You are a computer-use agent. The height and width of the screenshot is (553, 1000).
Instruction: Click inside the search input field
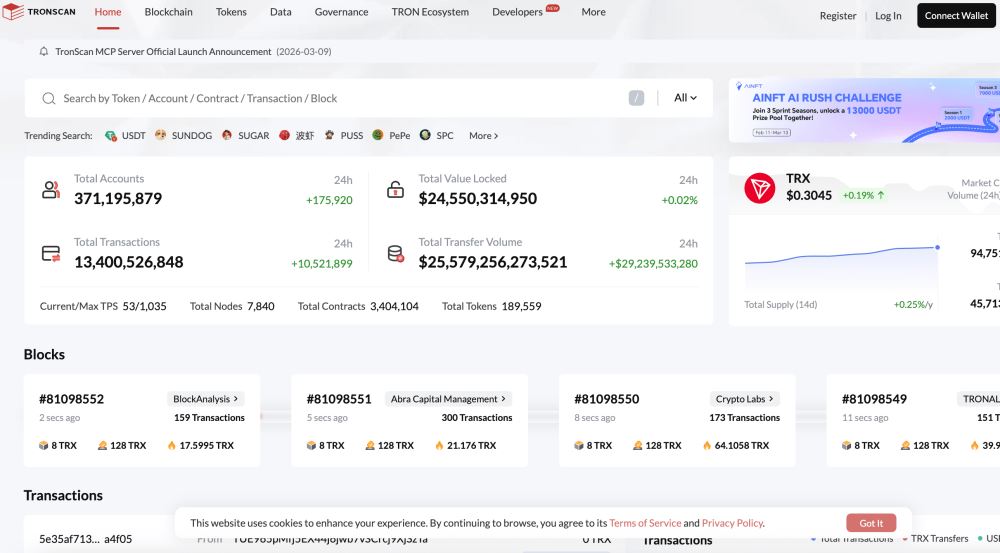pyautogui.click(x=338, y=98)
